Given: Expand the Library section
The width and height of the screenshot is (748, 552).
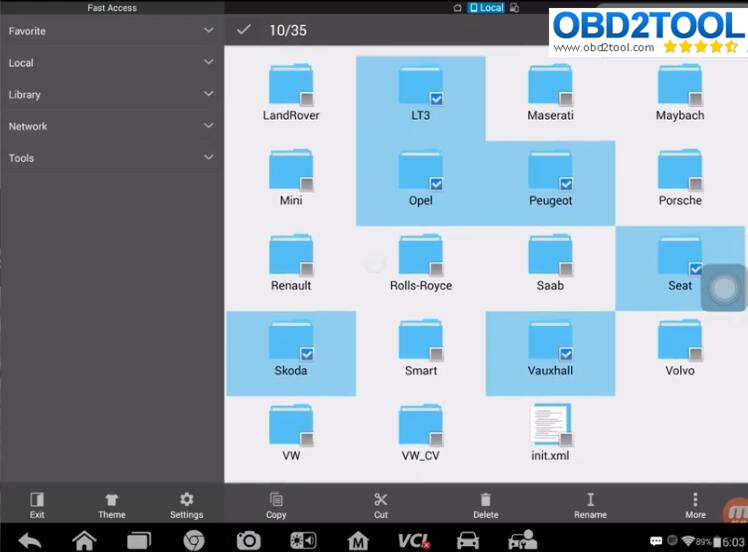Looking at the screenshot, I should [x=112, y=94].
